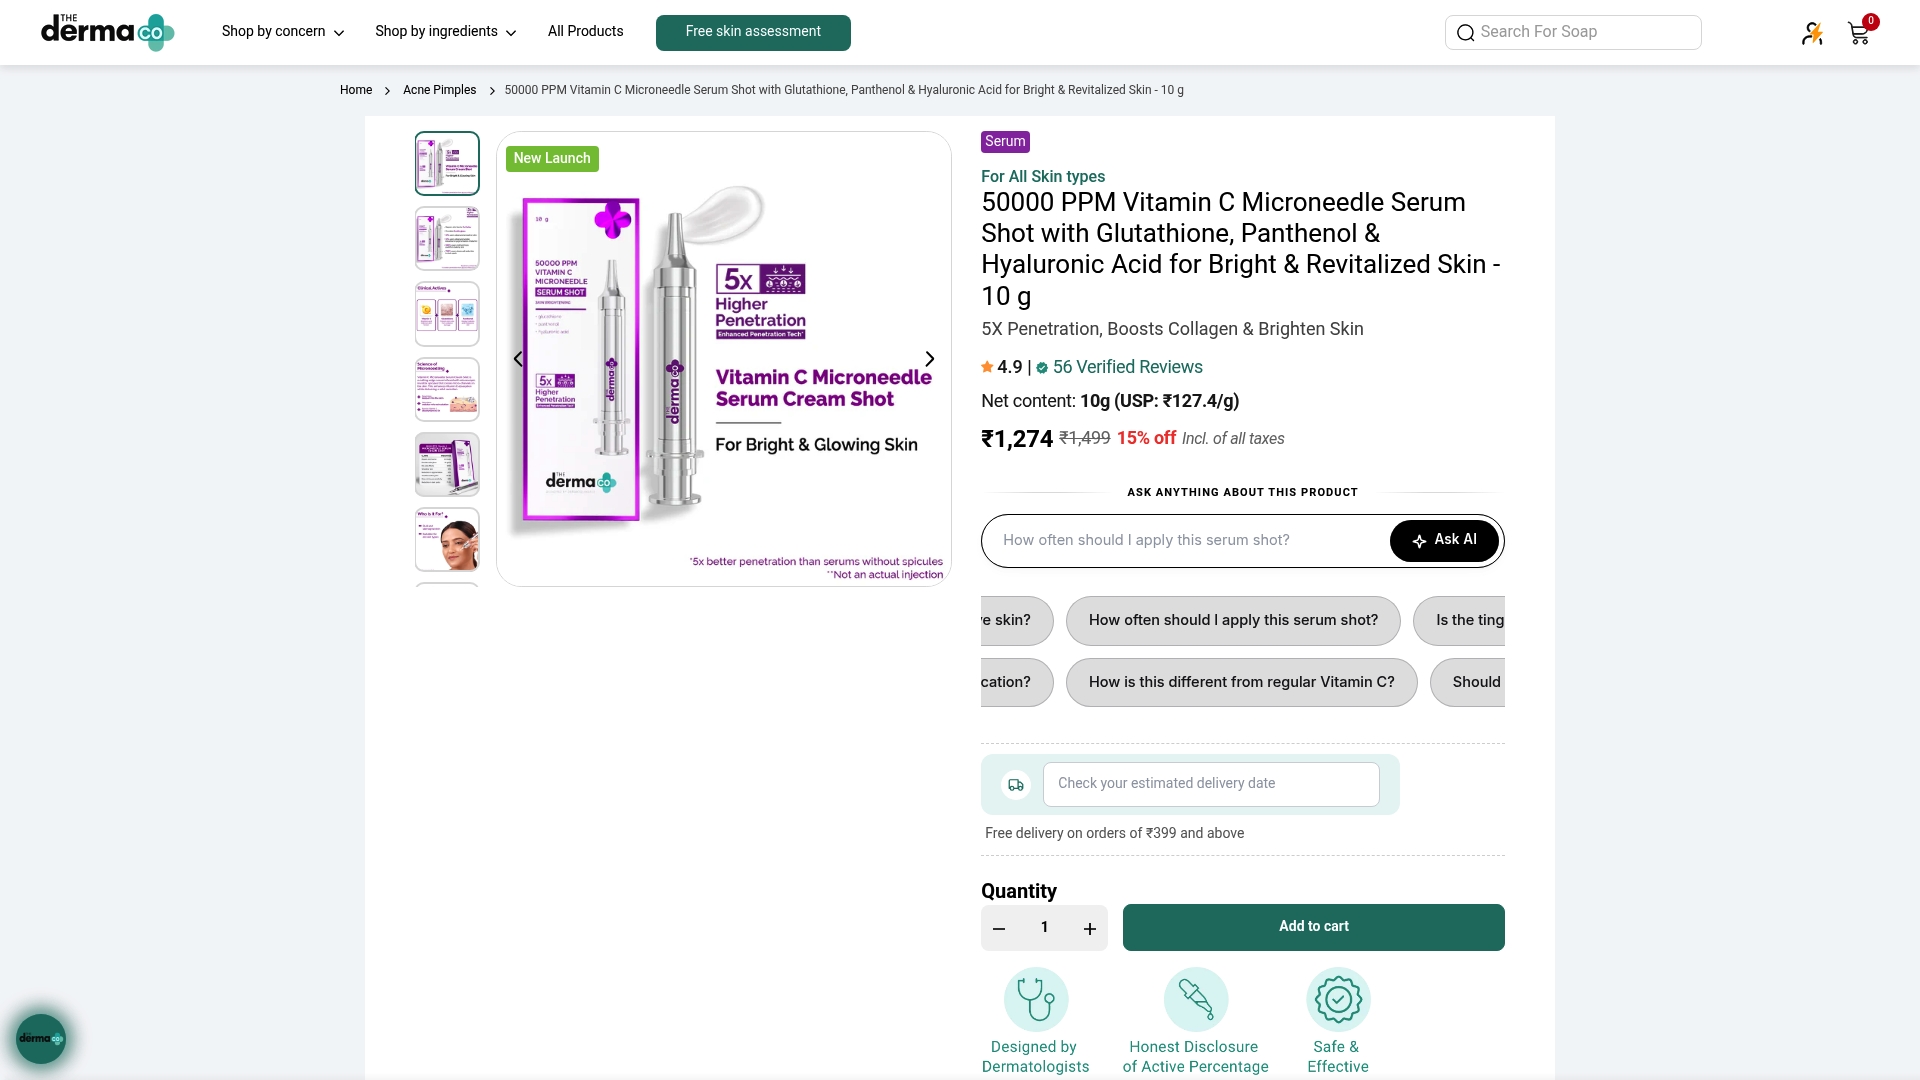Image resolution: width=1920 pixels, height=1080 pixels.
Task: Show the next product image arrow
Action: (930, 359)
